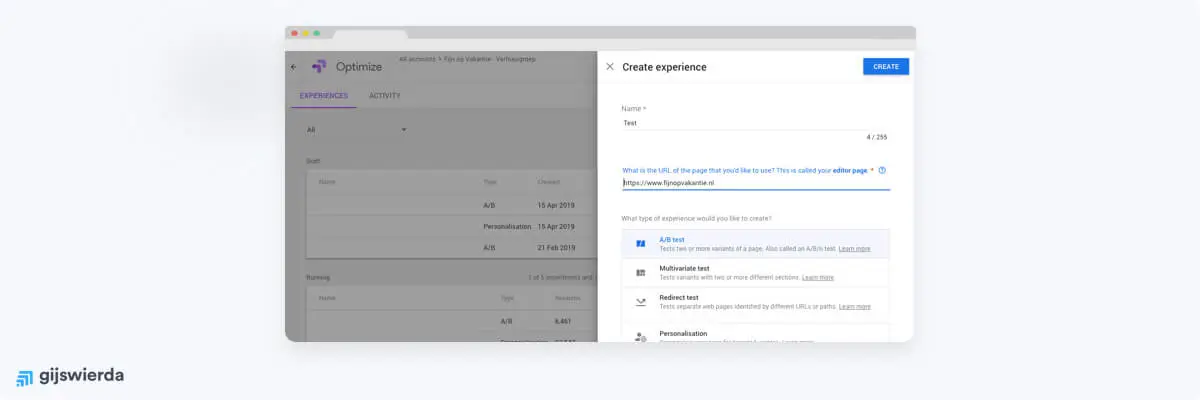
Task: Click the editor page URL field
Action: (x=755, y=183)
